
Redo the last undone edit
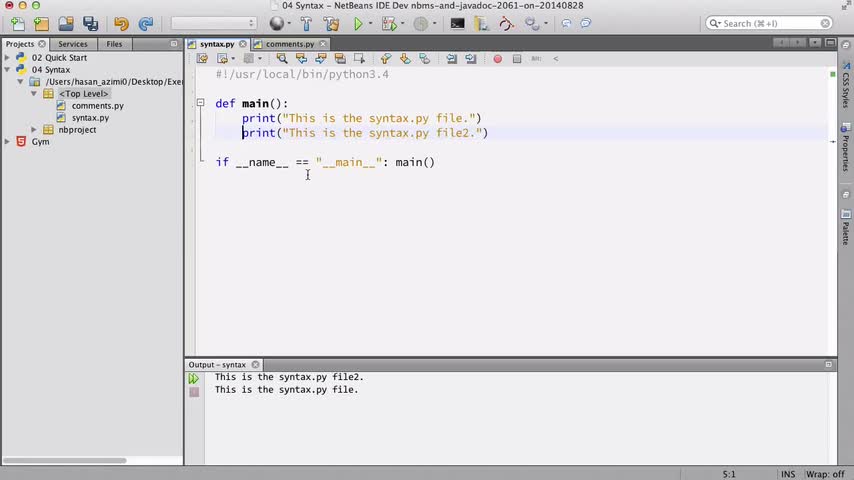click(x=145, y=23)
